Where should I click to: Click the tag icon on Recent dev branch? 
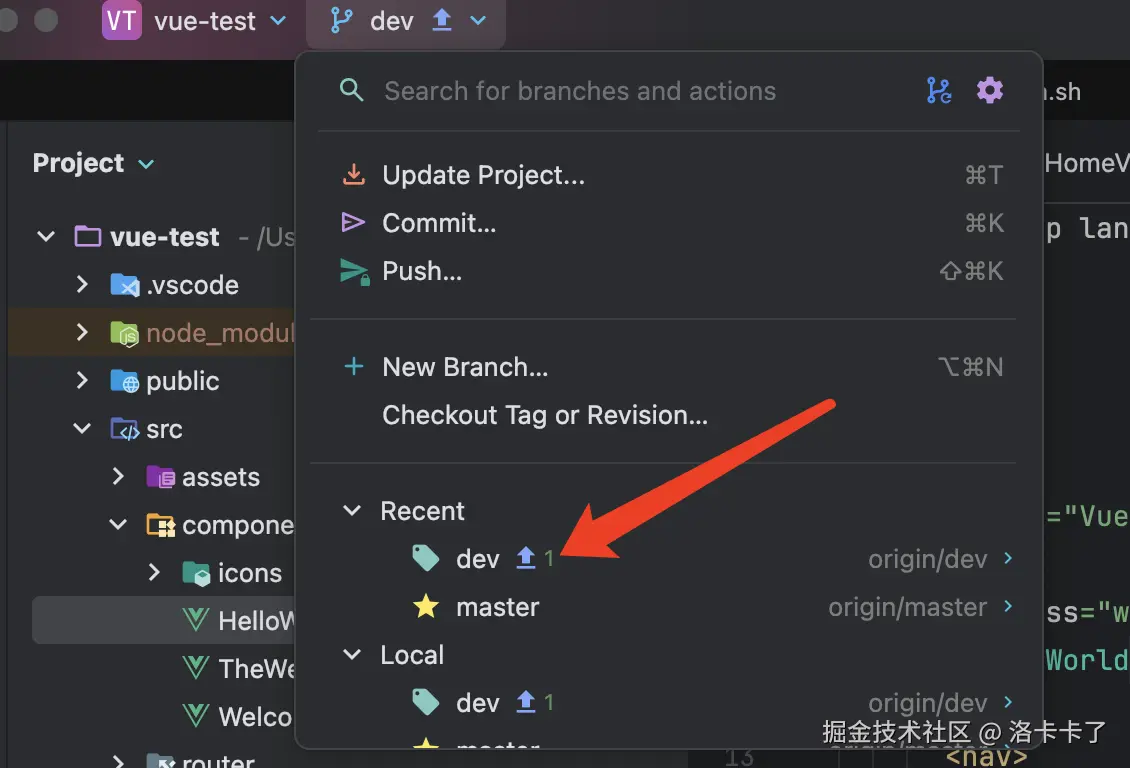coord(426,559)
